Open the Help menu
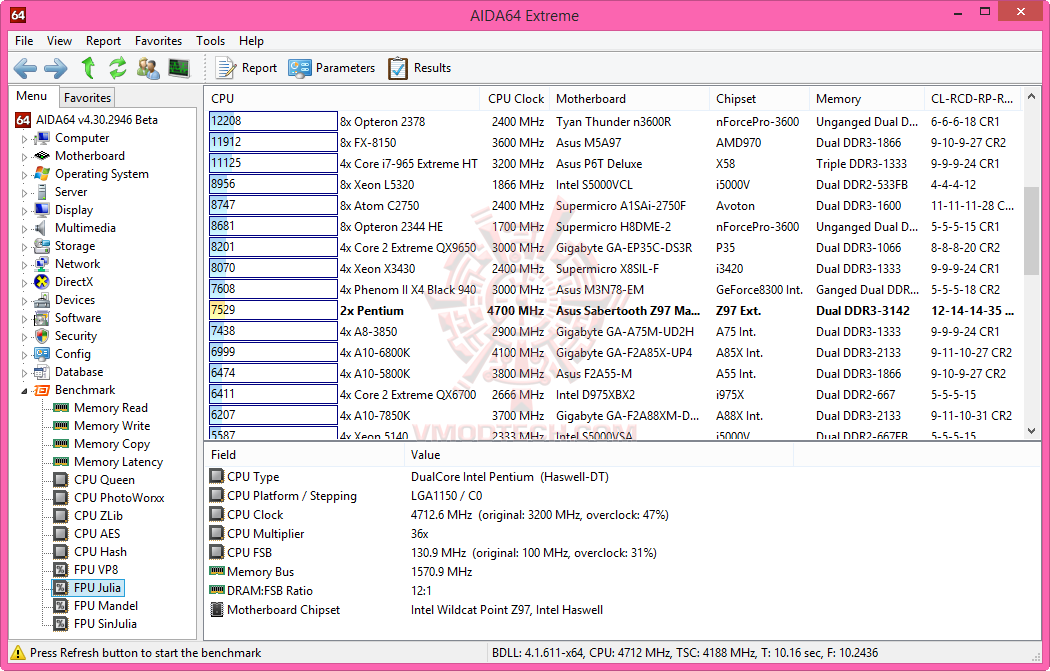Screen dimensions: 1050x671 [x=251, y=41]
